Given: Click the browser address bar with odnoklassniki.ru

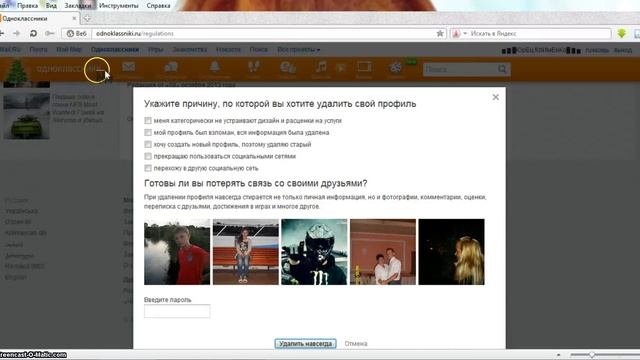Looking at the screenshot, I should 263,33.
